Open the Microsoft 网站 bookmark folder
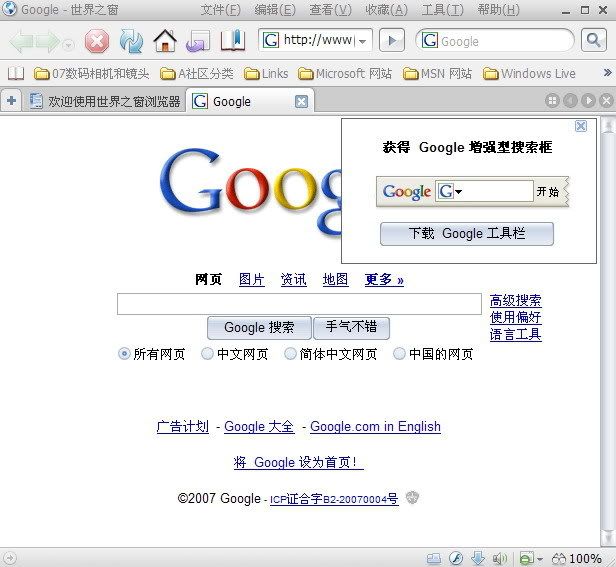Viewport: 616px width, 567px height. (x=345, y=73)
